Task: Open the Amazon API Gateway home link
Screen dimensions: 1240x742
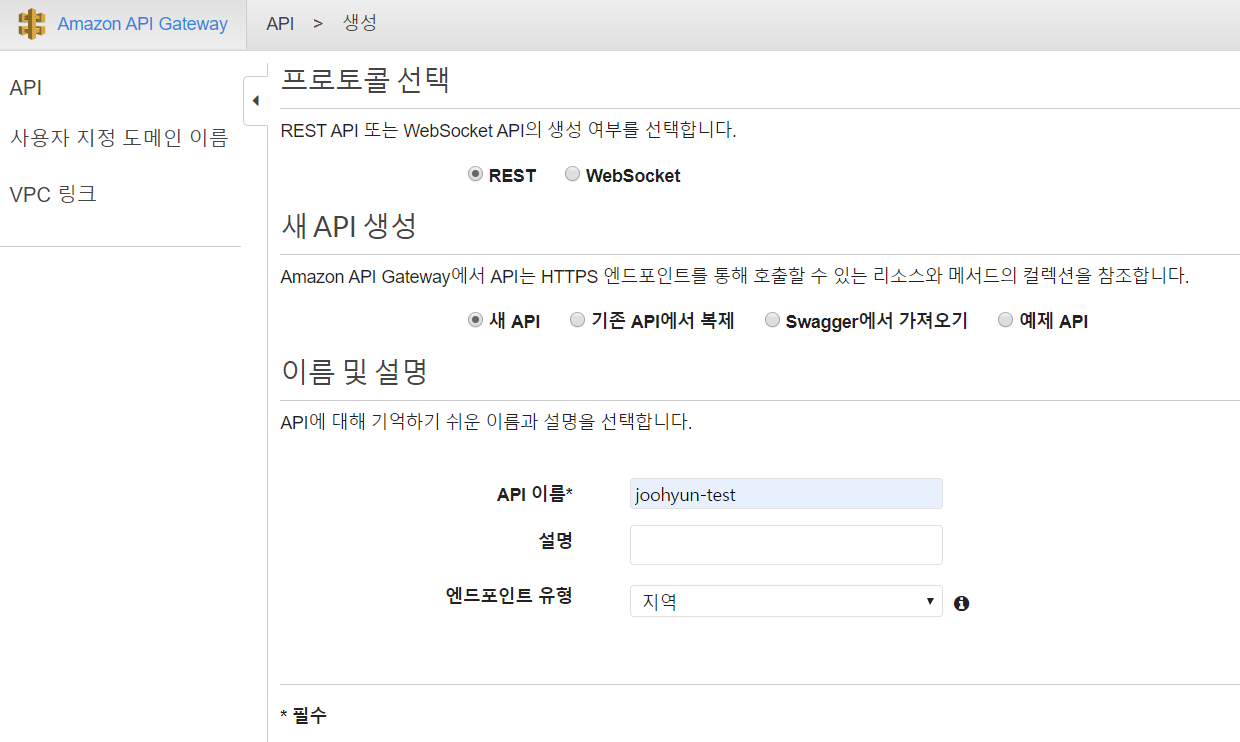Action: [x=142, y=24]
